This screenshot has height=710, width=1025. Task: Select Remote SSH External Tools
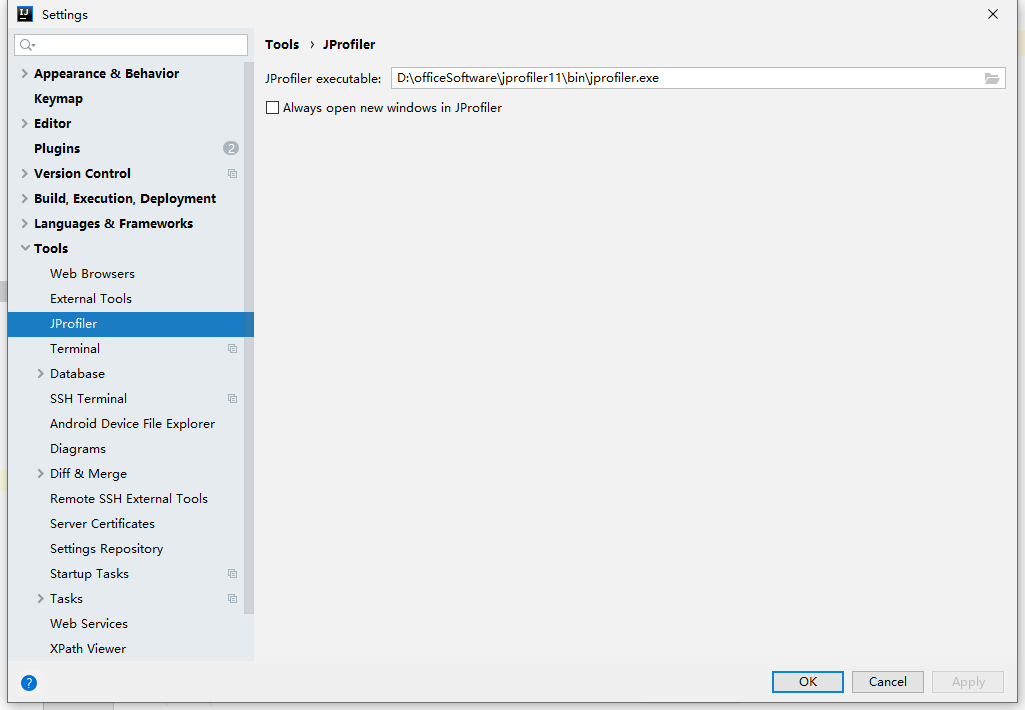tap(129, 499)
